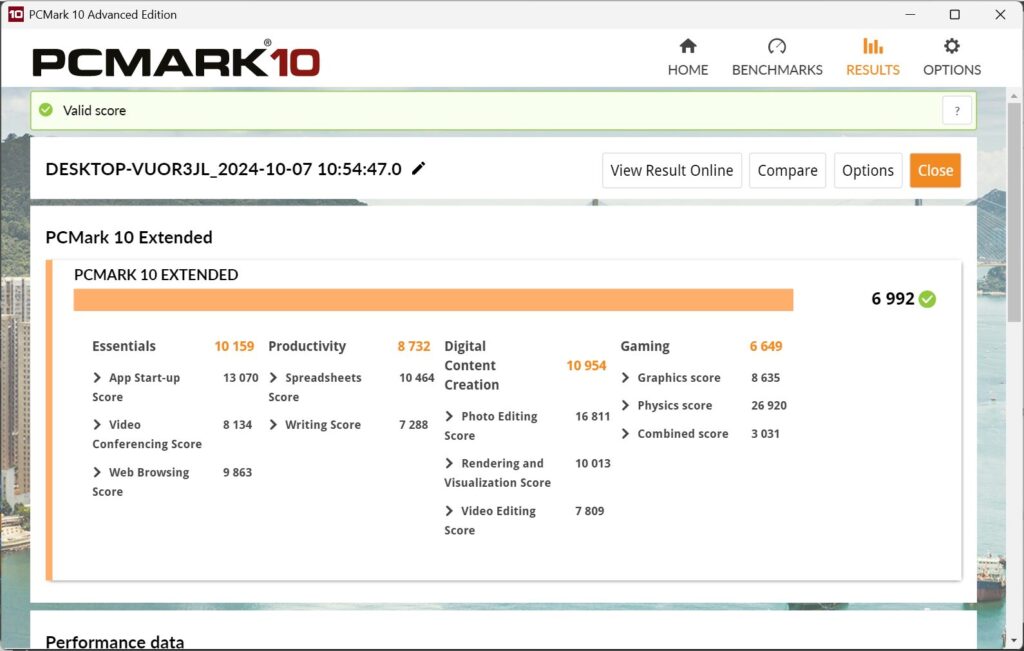Expand the Graphics score row
Viewport: 1024px width, 651px height.
pos(626,378)
